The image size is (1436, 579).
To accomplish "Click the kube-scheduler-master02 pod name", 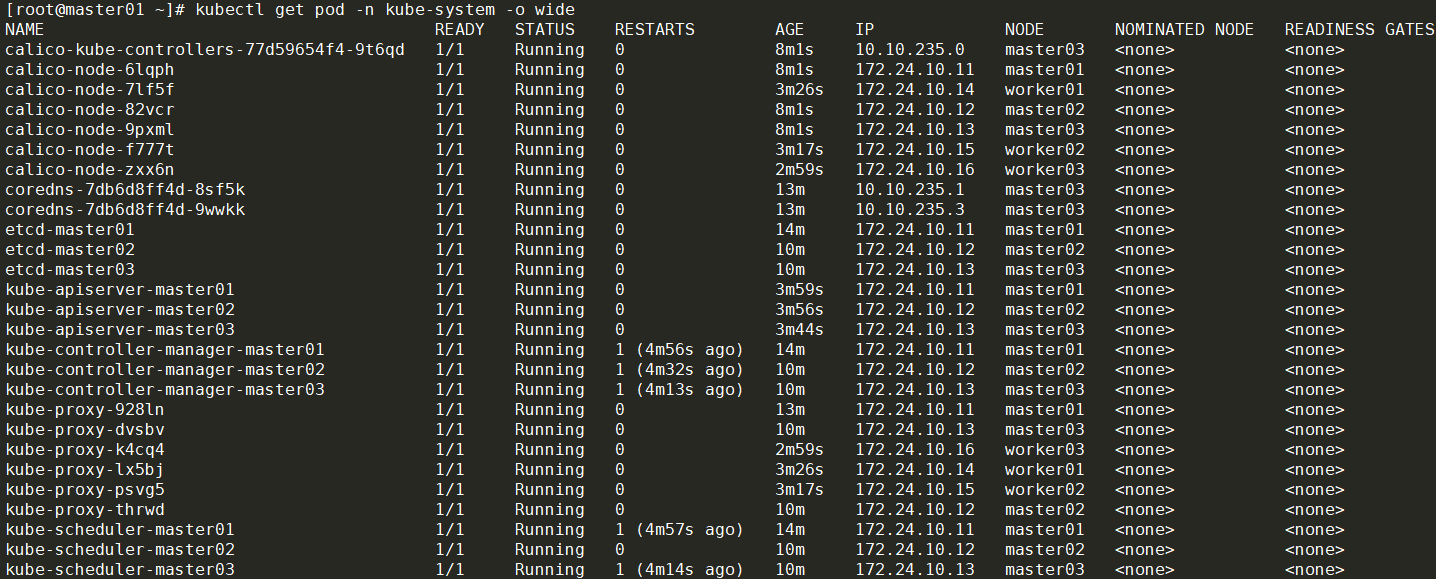I will [120, 550].
